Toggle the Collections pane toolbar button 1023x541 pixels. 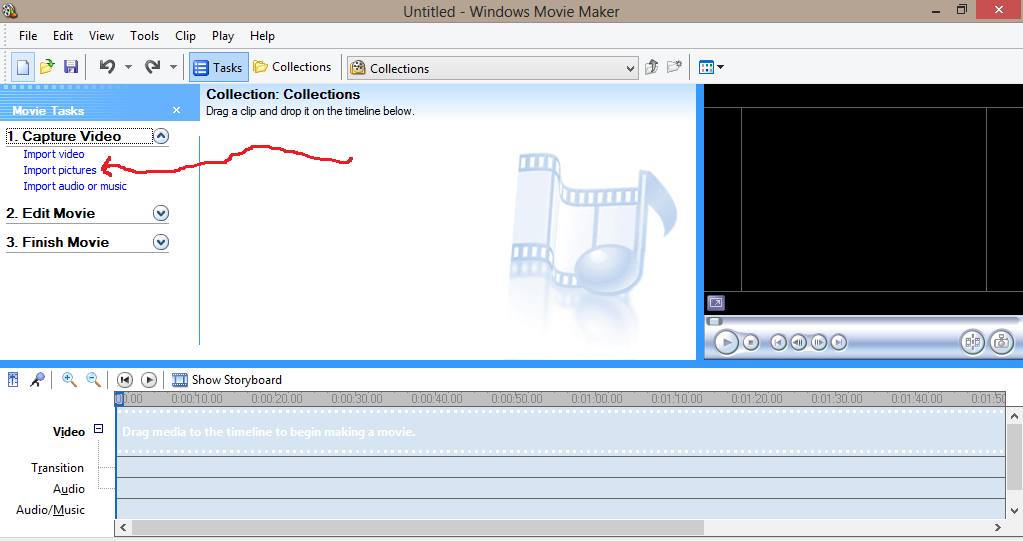[292, 67]
